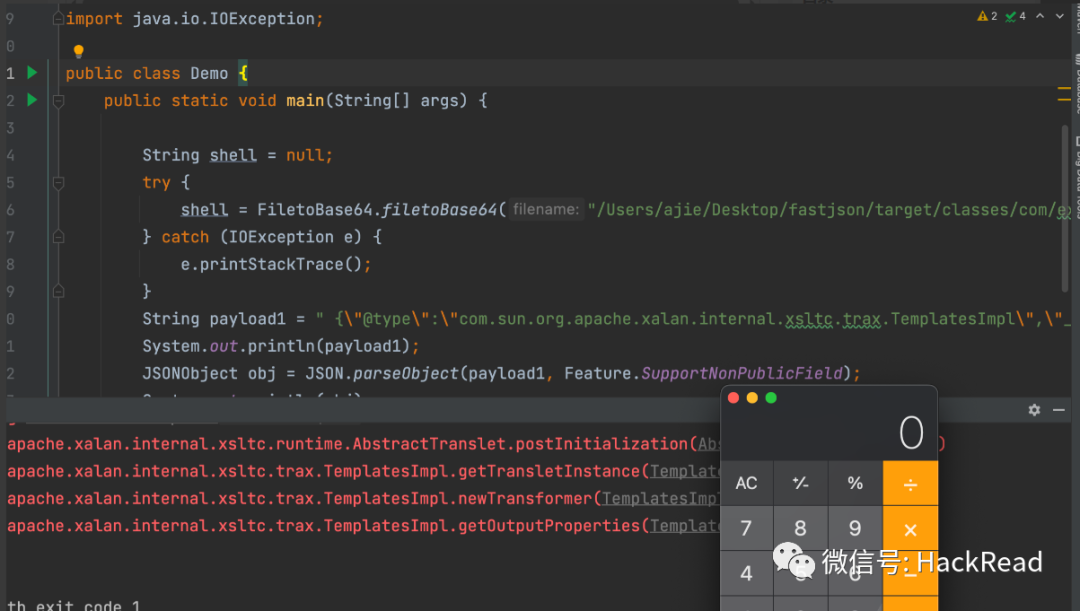Minimize Calculator with the yellow button
The height and width of the screenshot is (611, 1080).
click(x=752, y=397)
